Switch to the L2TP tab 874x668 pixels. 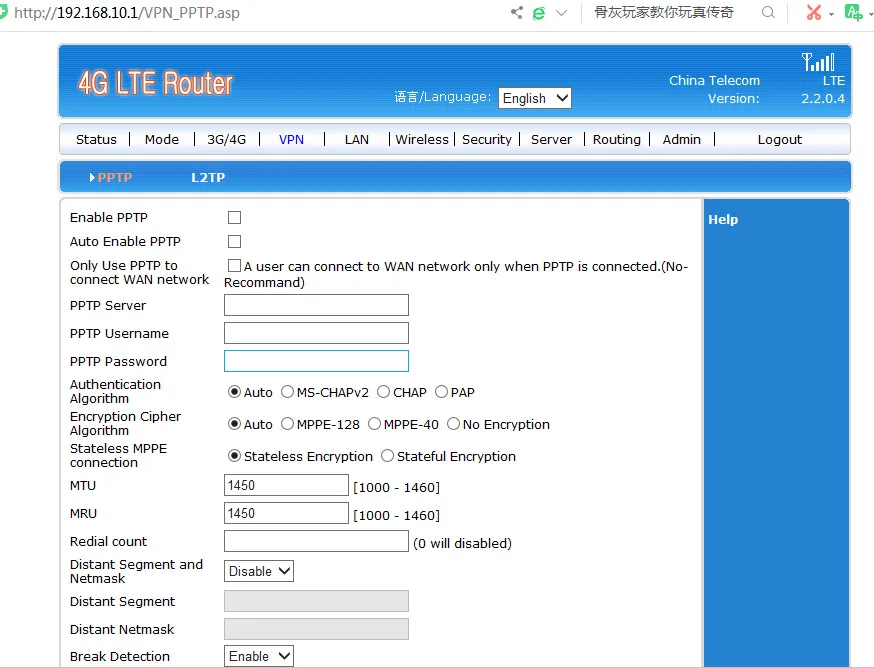coord(207,177)
